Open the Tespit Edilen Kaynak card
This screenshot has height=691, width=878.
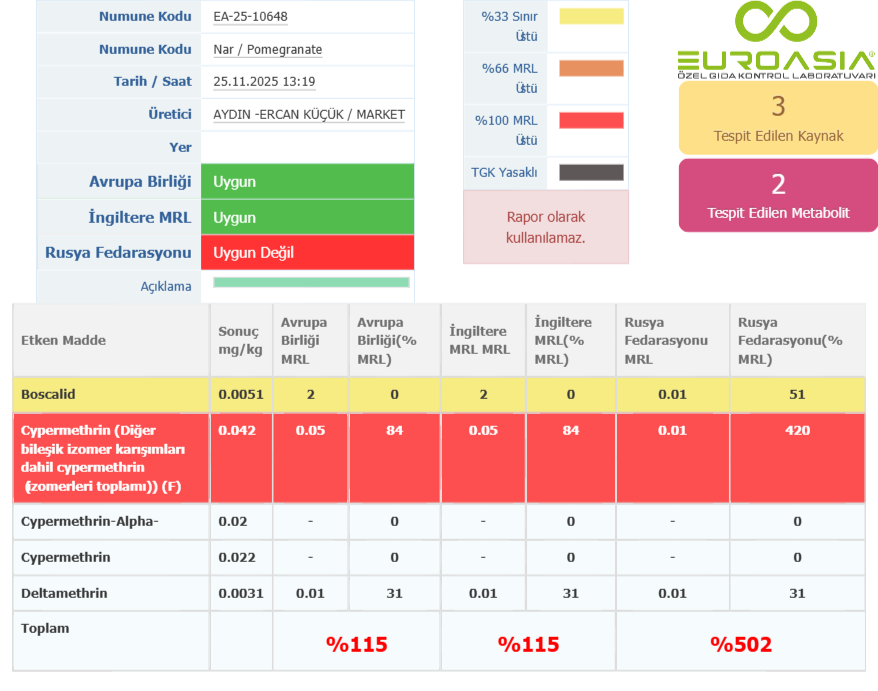click(x=778, y=117)
